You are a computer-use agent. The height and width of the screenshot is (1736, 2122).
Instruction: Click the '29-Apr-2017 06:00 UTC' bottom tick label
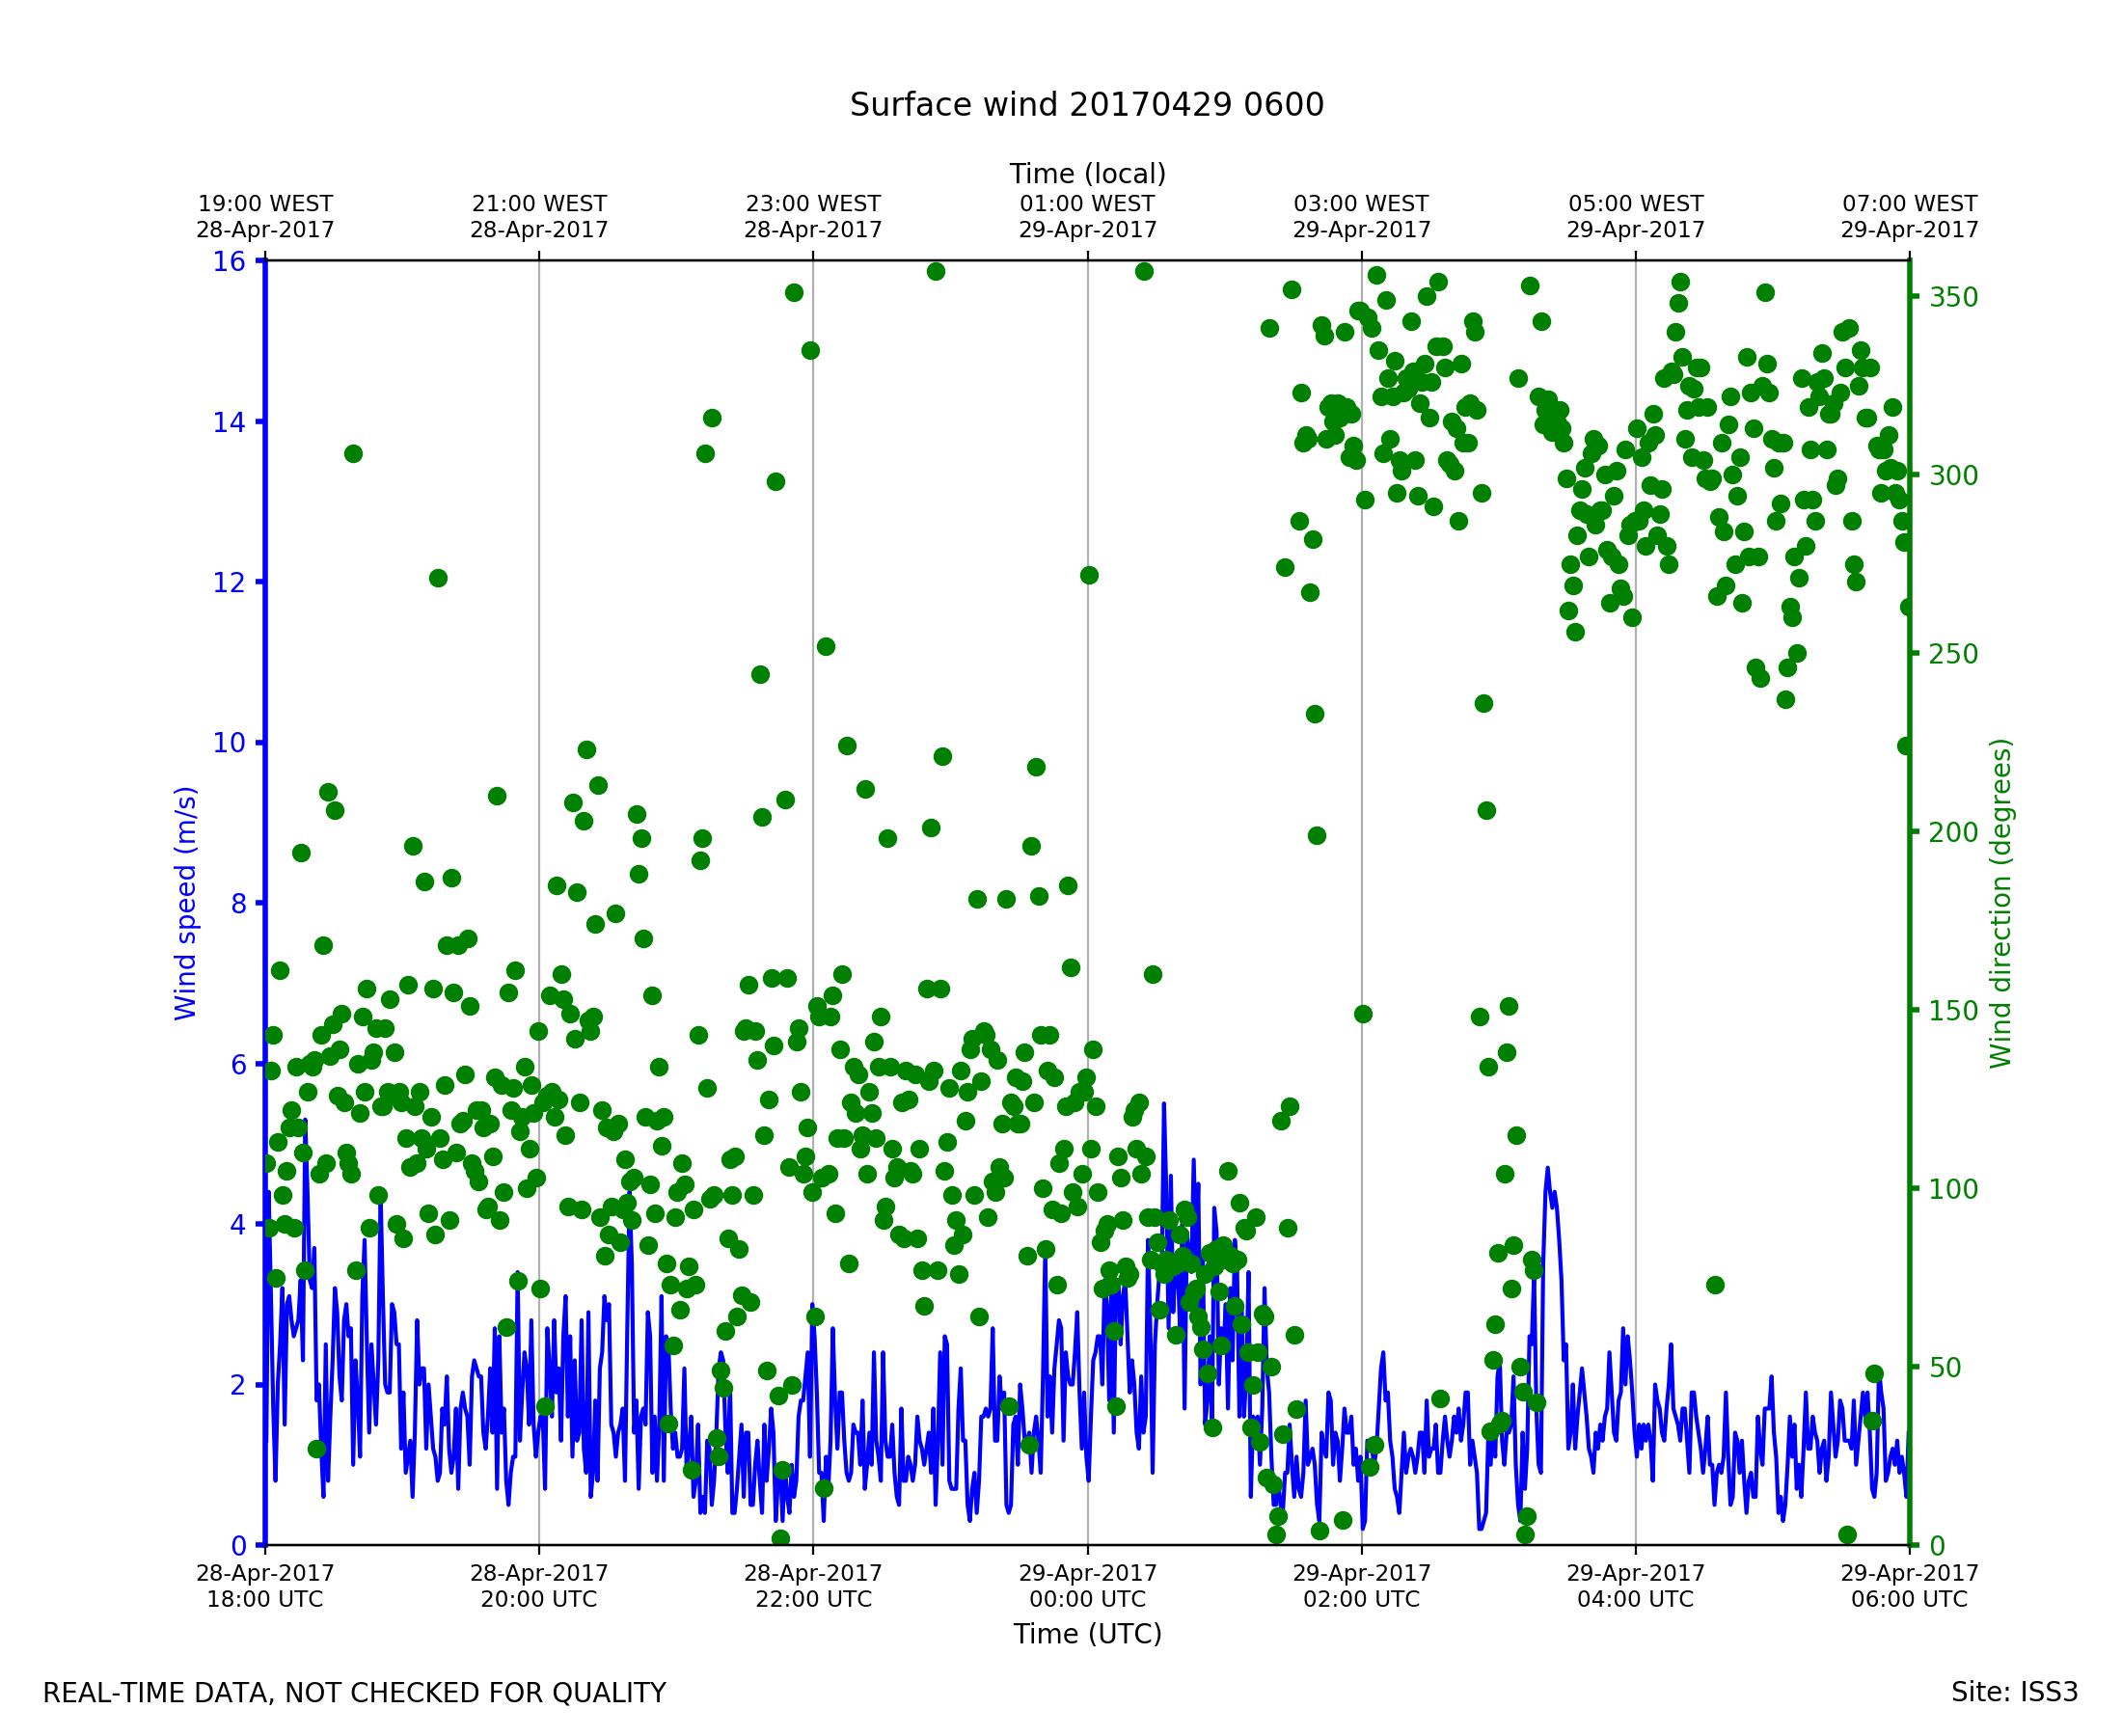pos(1909,1586)
